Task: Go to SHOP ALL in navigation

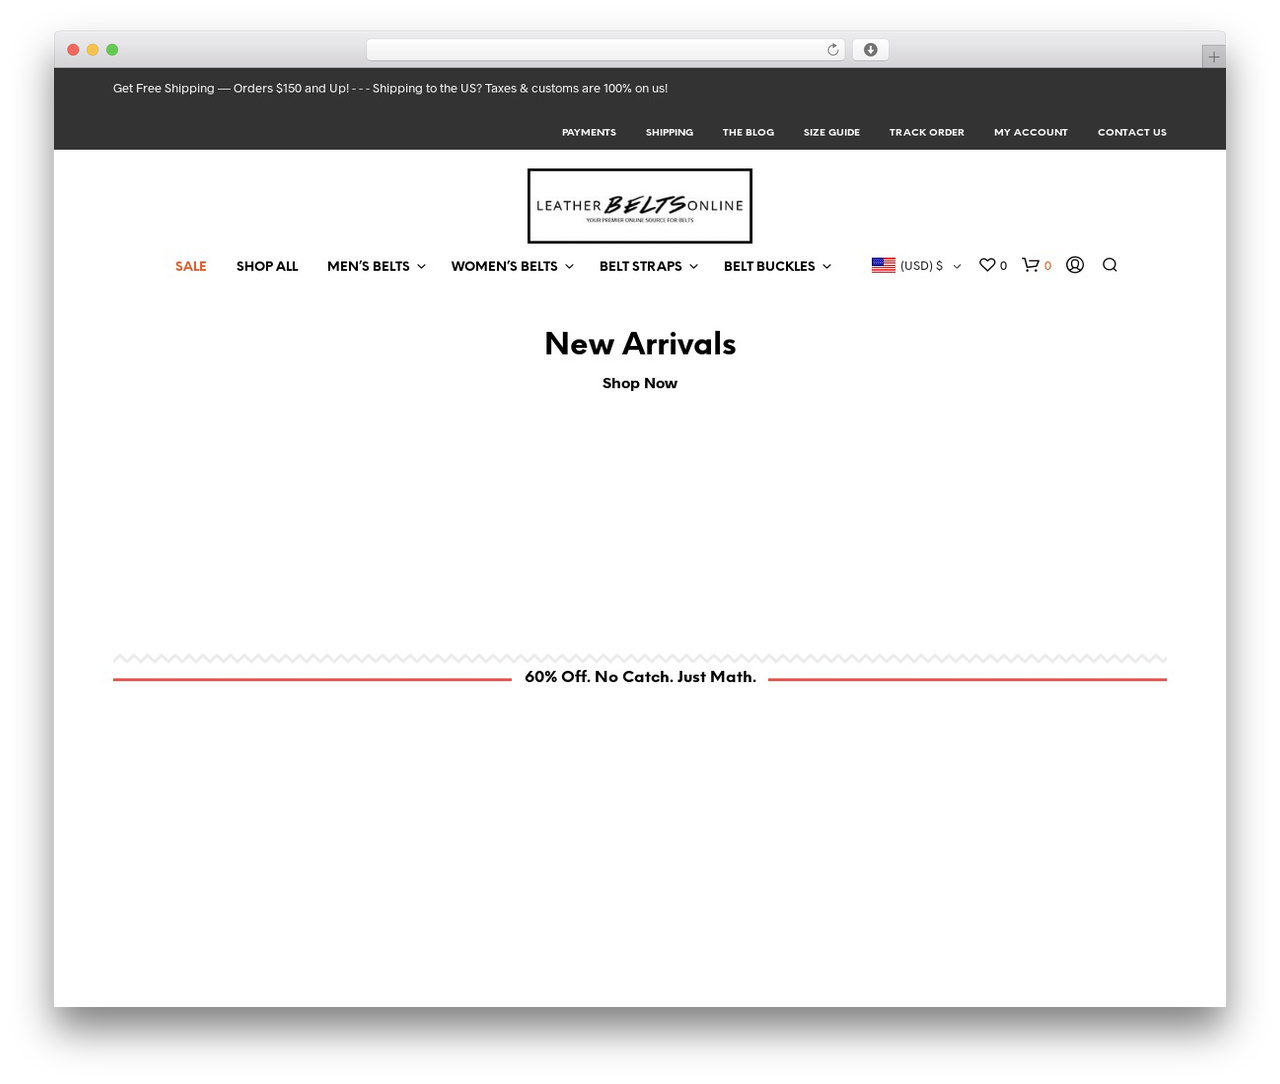Action: pos(267,266)
